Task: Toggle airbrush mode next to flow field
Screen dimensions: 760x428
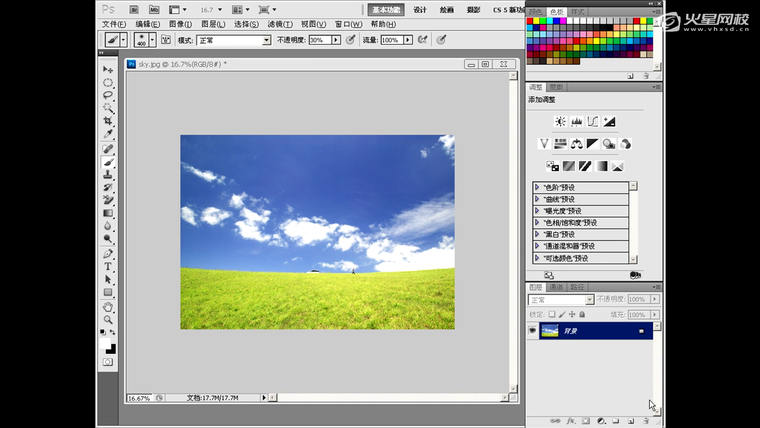Action: point(422,40)
